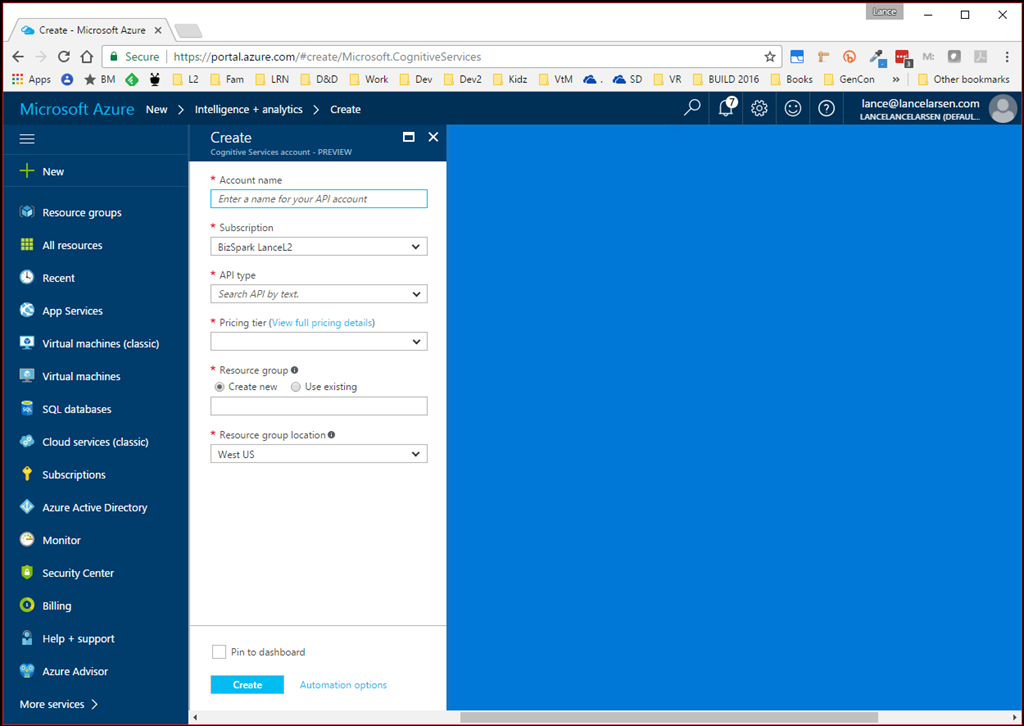
Task: Expand the Pricing tier dropdown
Action: point(319,341)
